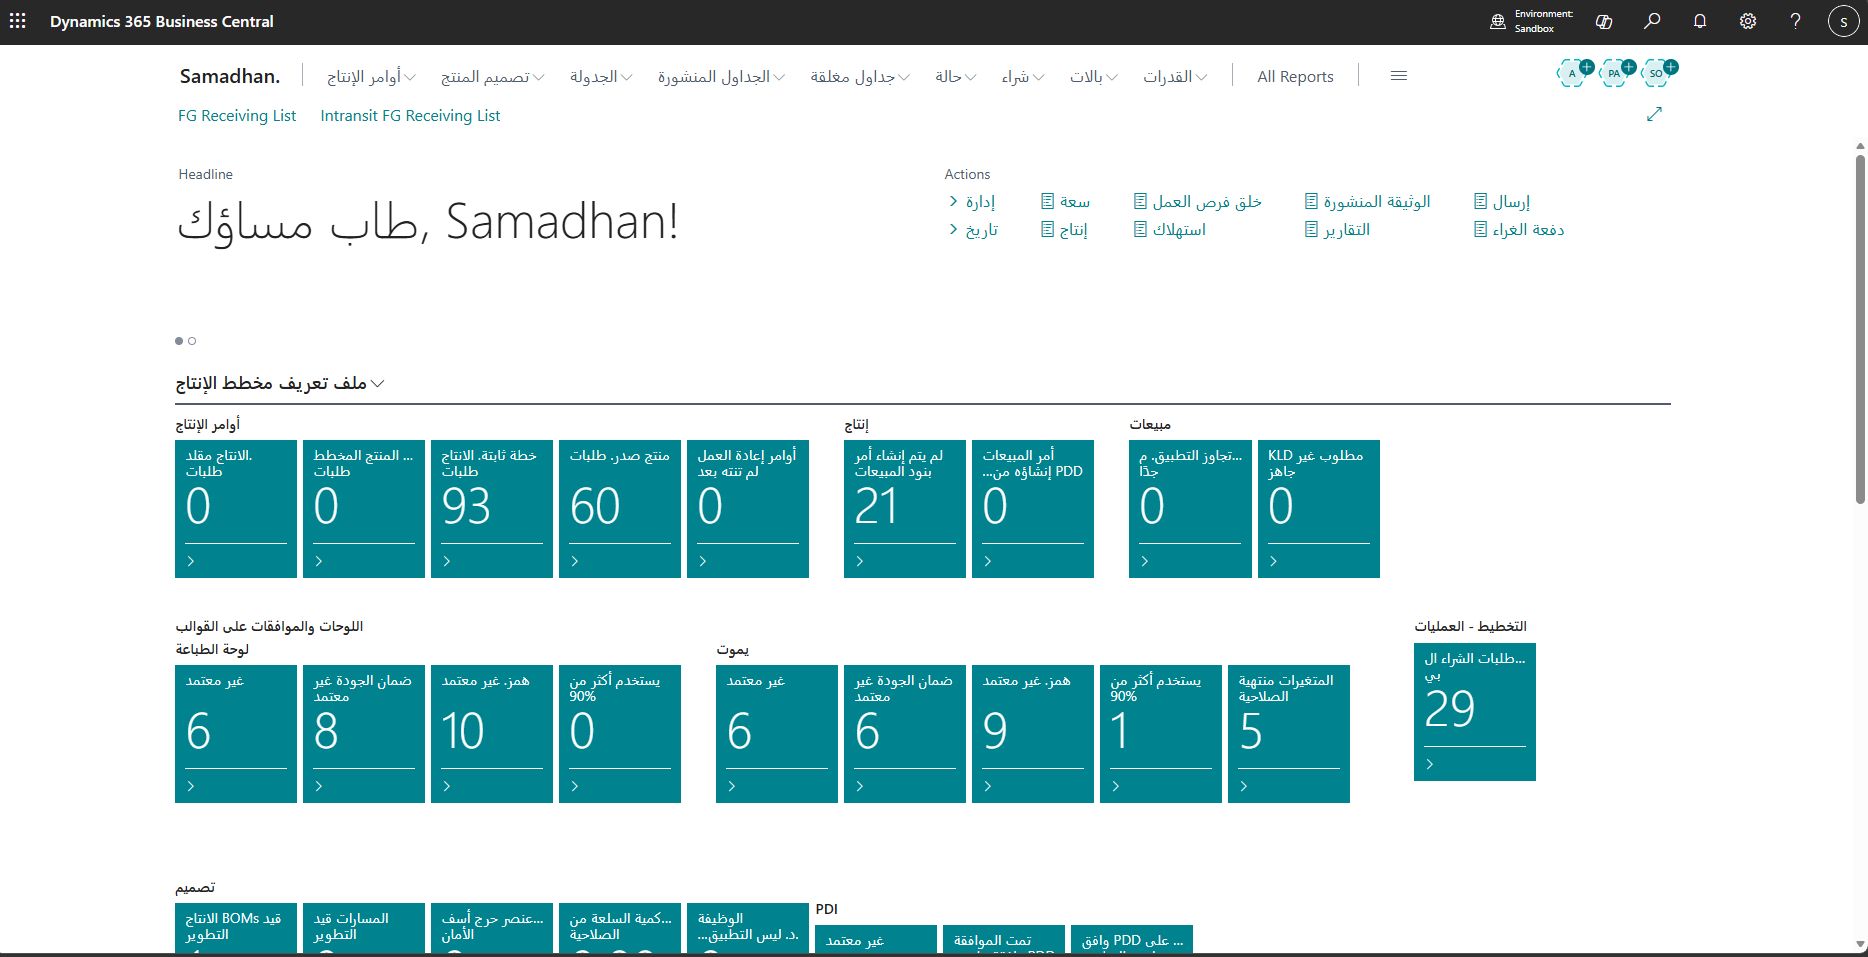Expand the إدارة actions group
Viewport: 1868px width, 957px height.
[x=972, y=201]
